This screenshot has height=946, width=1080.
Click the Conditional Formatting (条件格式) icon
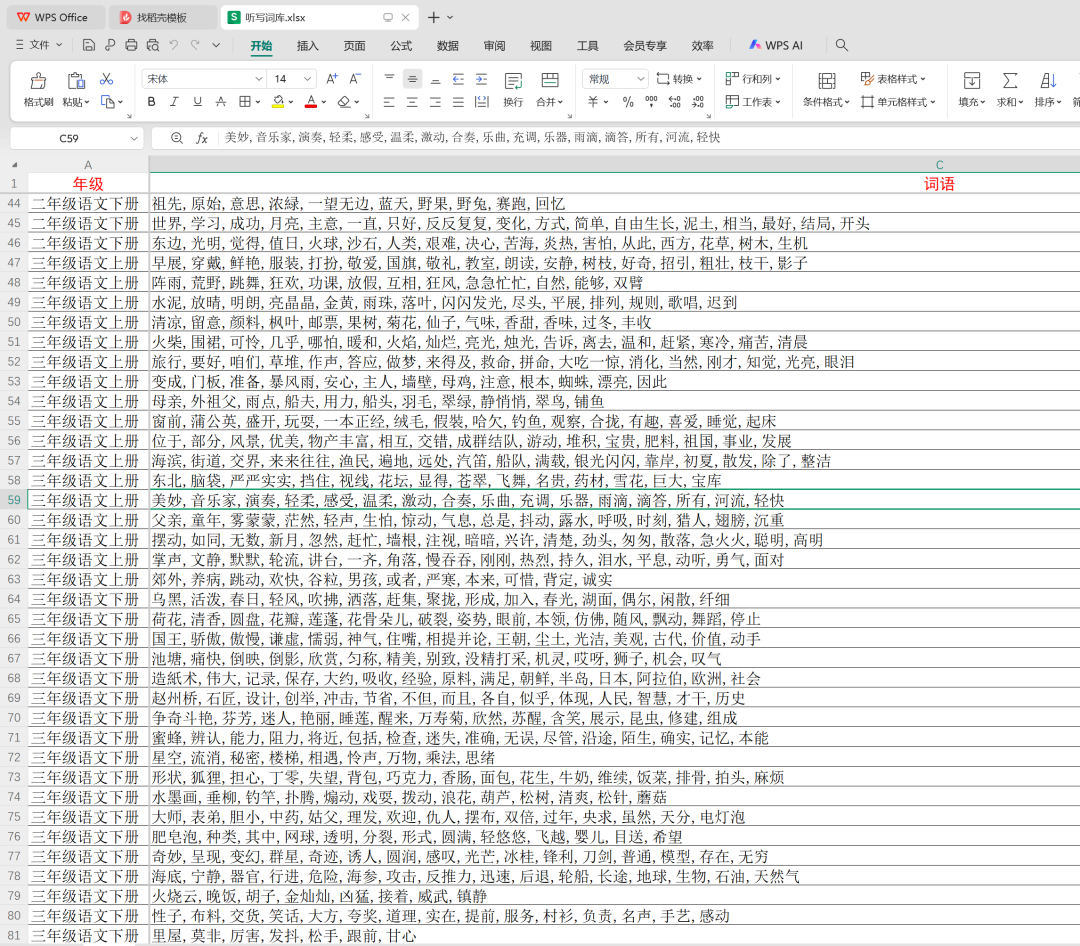(x=827, y=81)
